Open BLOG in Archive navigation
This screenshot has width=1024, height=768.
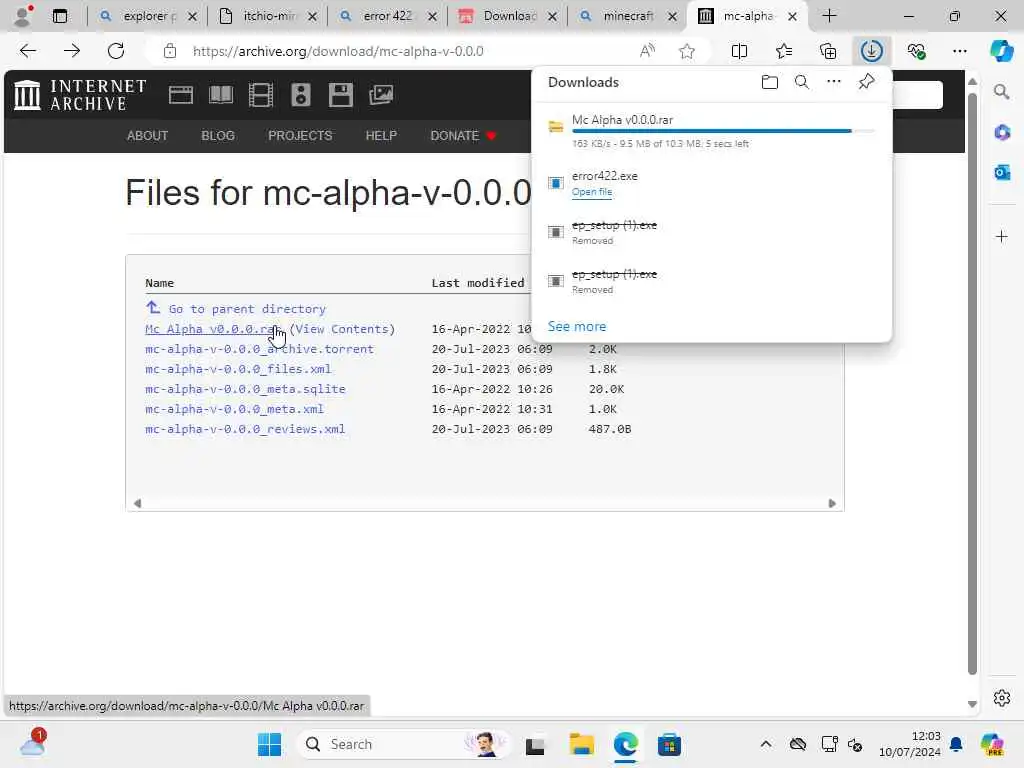click(x=217, y=135)
